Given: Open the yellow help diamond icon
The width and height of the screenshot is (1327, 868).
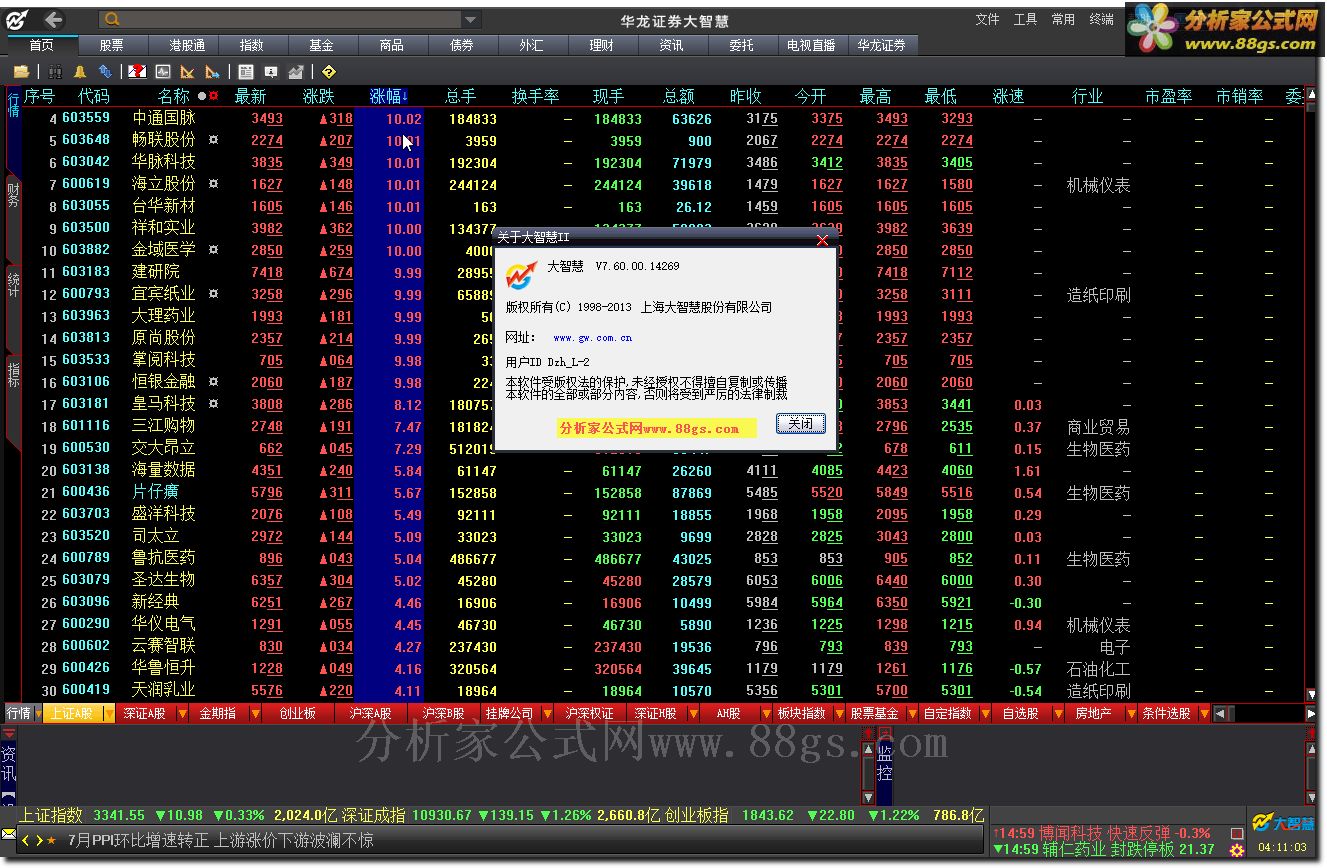Looking at the screenshot, I should point(329,72).
